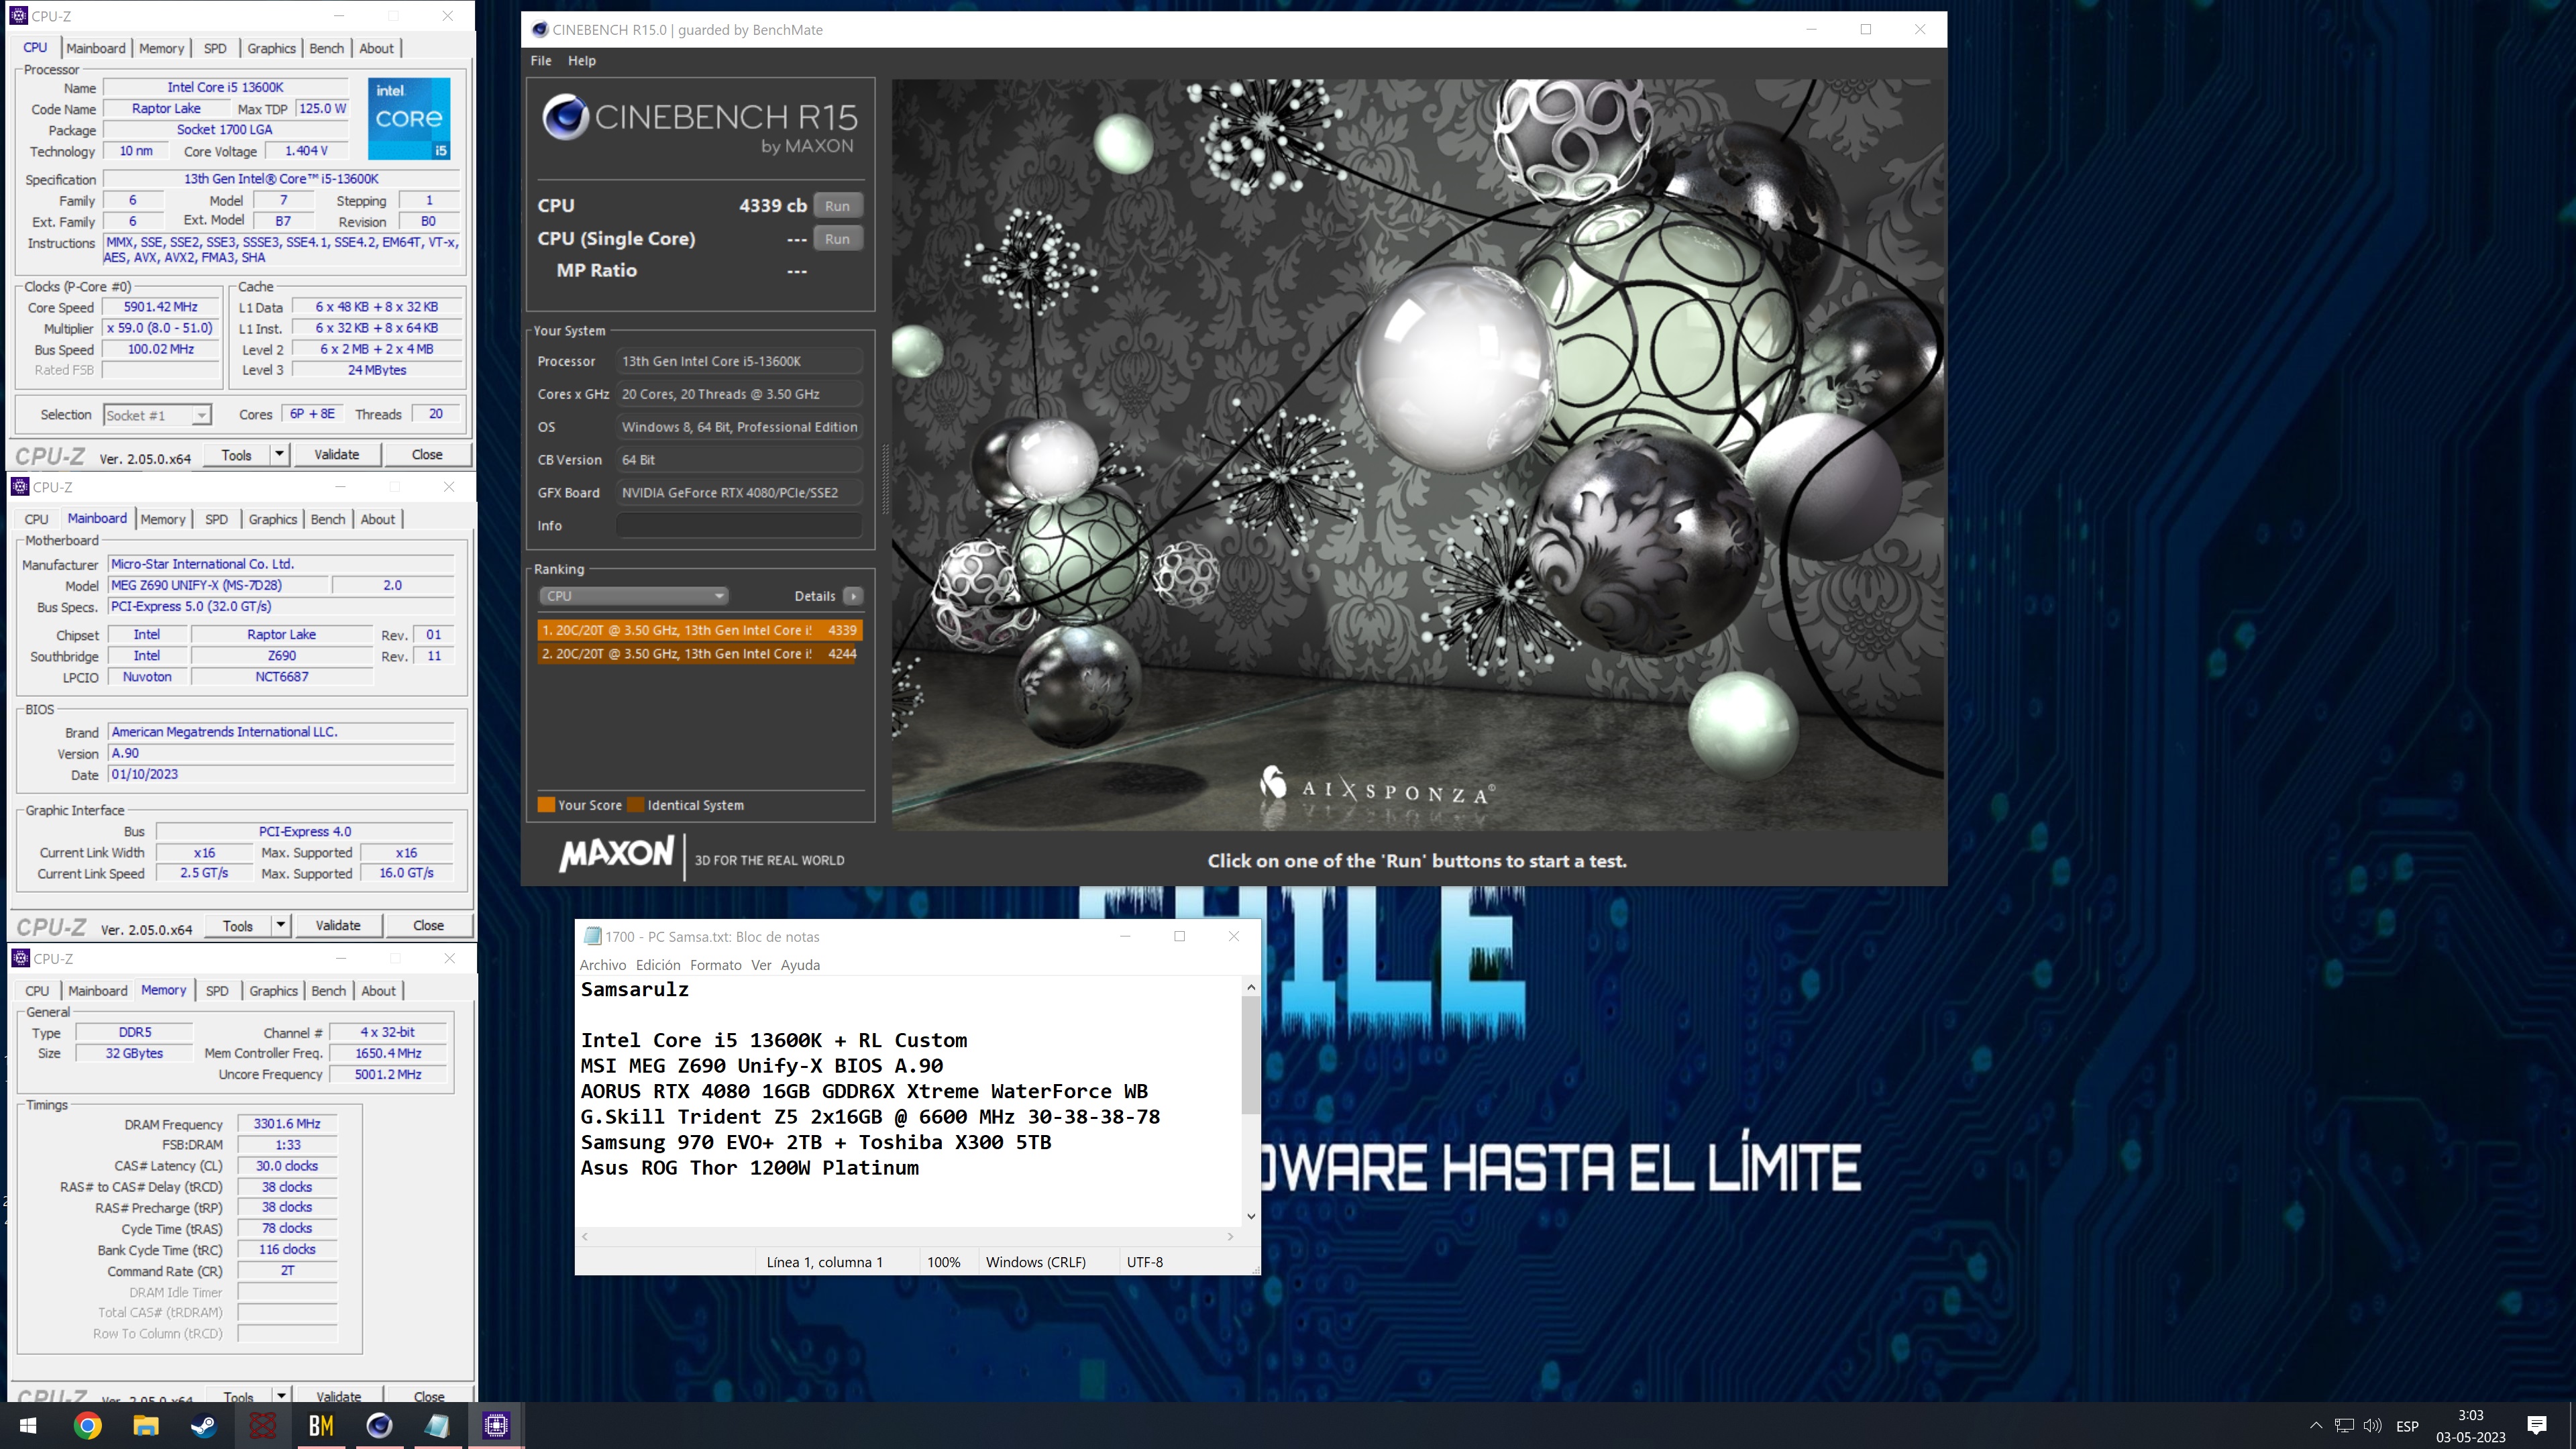Click Notepad horizontal scroll right arrow
The height and width of the screenshot is (1449, 2576).
click(1230, 1237)
